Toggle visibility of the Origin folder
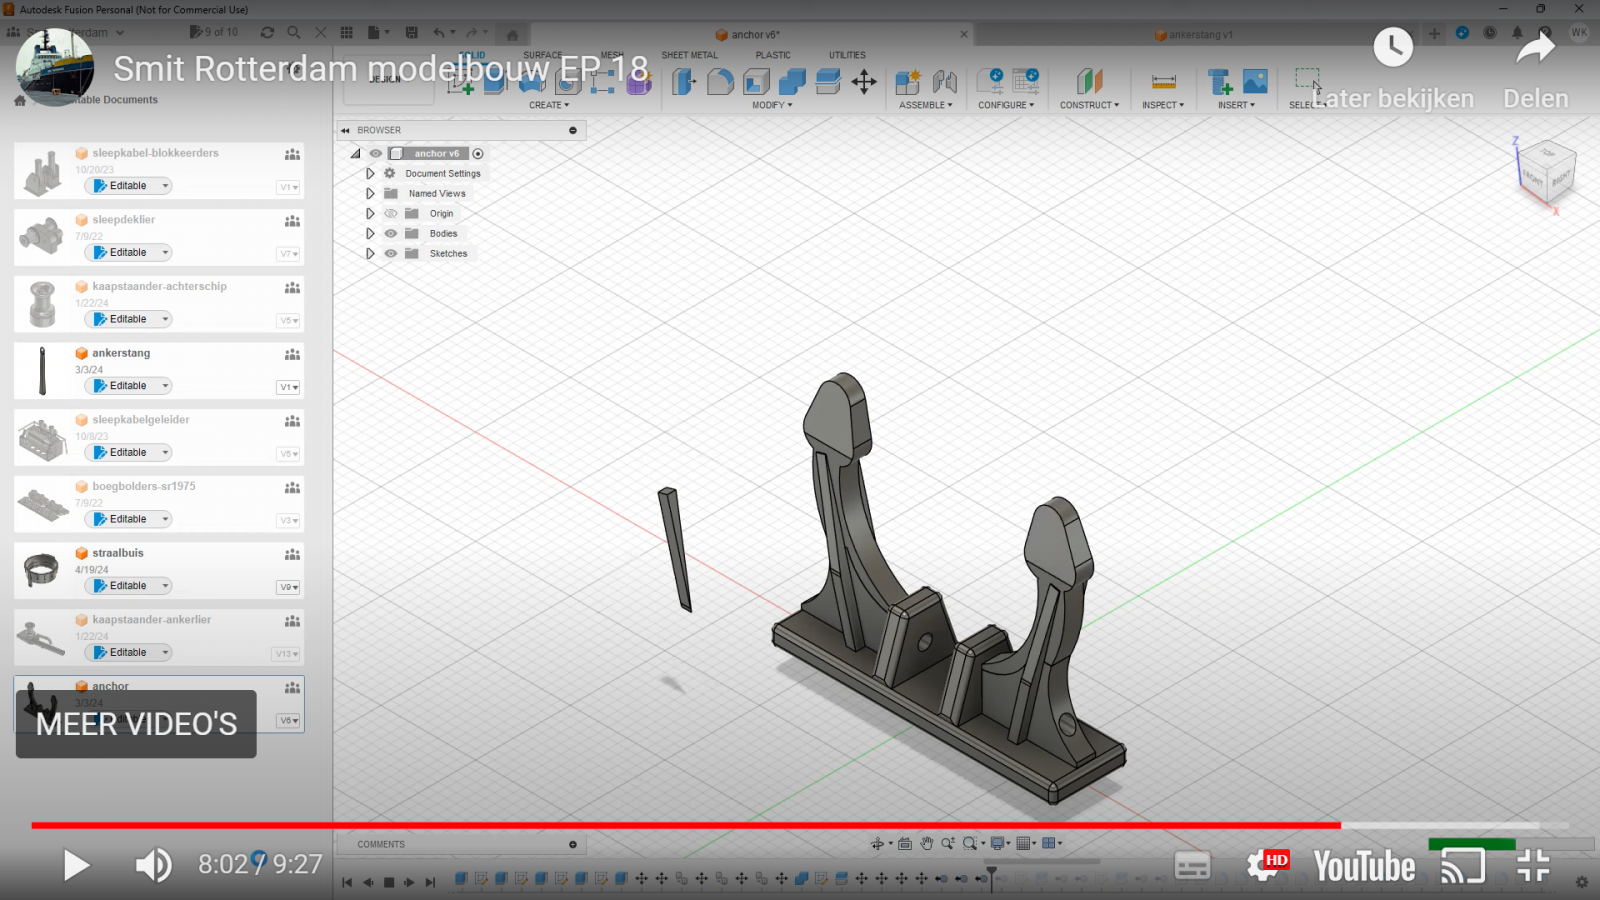Viewport: 1600px width, 900px height. coord(391,213)
